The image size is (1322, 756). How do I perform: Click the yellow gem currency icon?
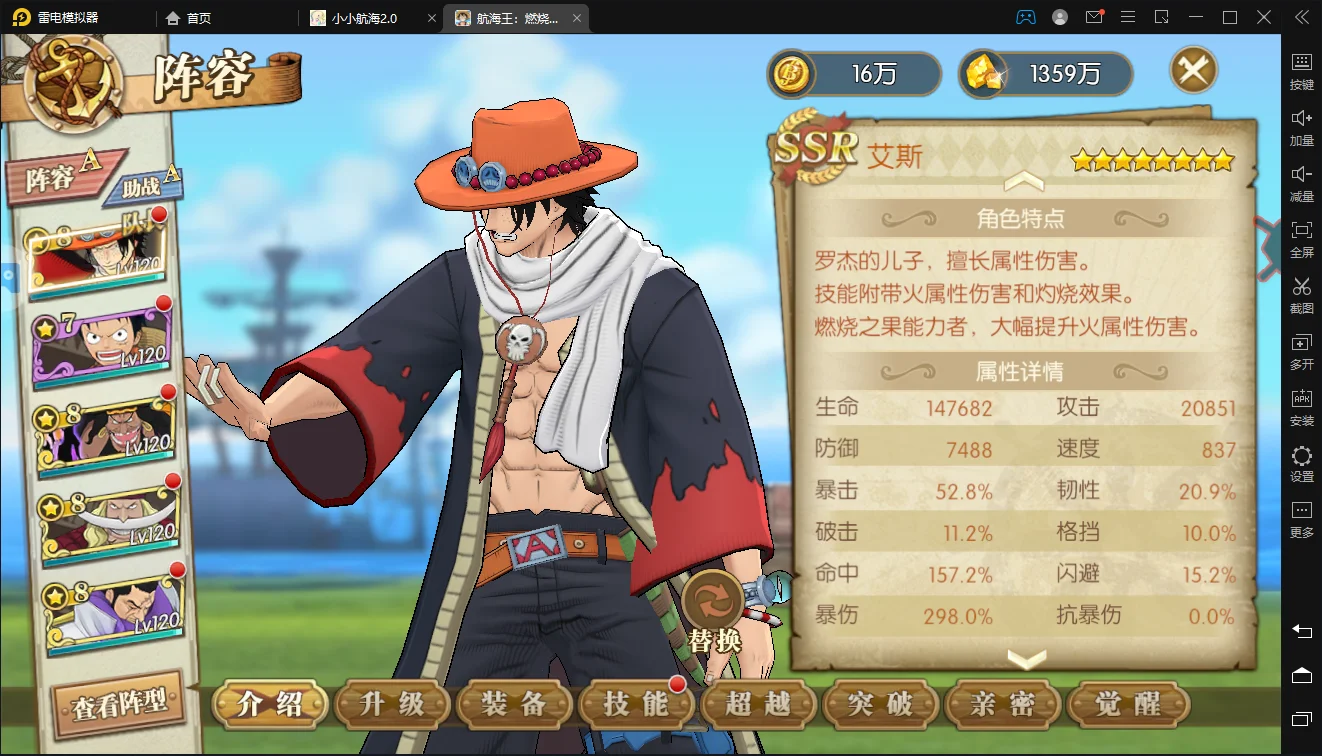point(983,74)
